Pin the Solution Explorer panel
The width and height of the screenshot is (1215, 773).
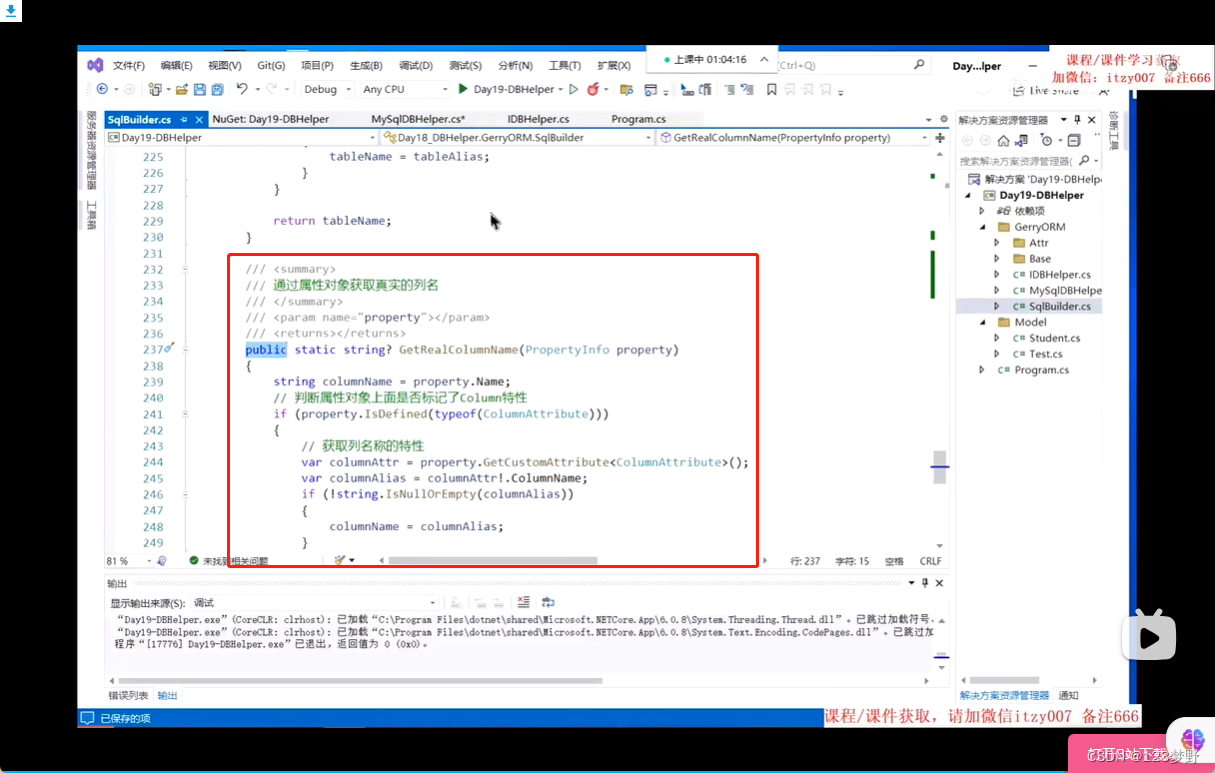click(1078, 120)
